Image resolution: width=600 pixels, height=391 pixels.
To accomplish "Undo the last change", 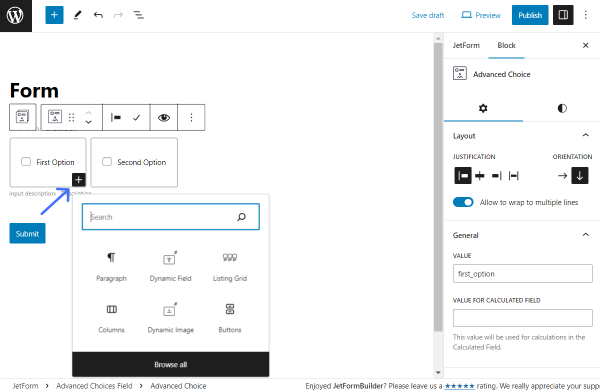I will pyautogui.click(x=98, y=15).
